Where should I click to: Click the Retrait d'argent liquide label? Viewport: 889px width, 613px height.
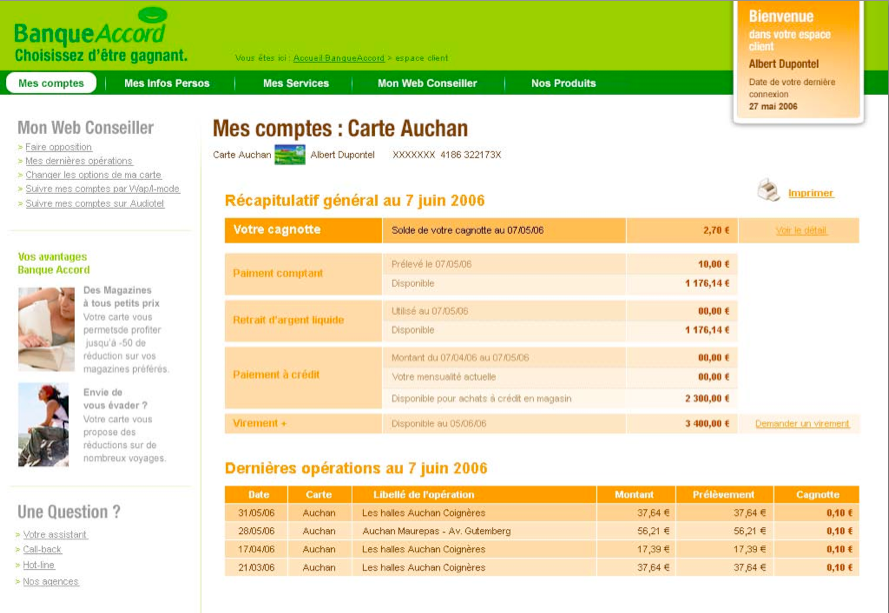tap(289, 320)
